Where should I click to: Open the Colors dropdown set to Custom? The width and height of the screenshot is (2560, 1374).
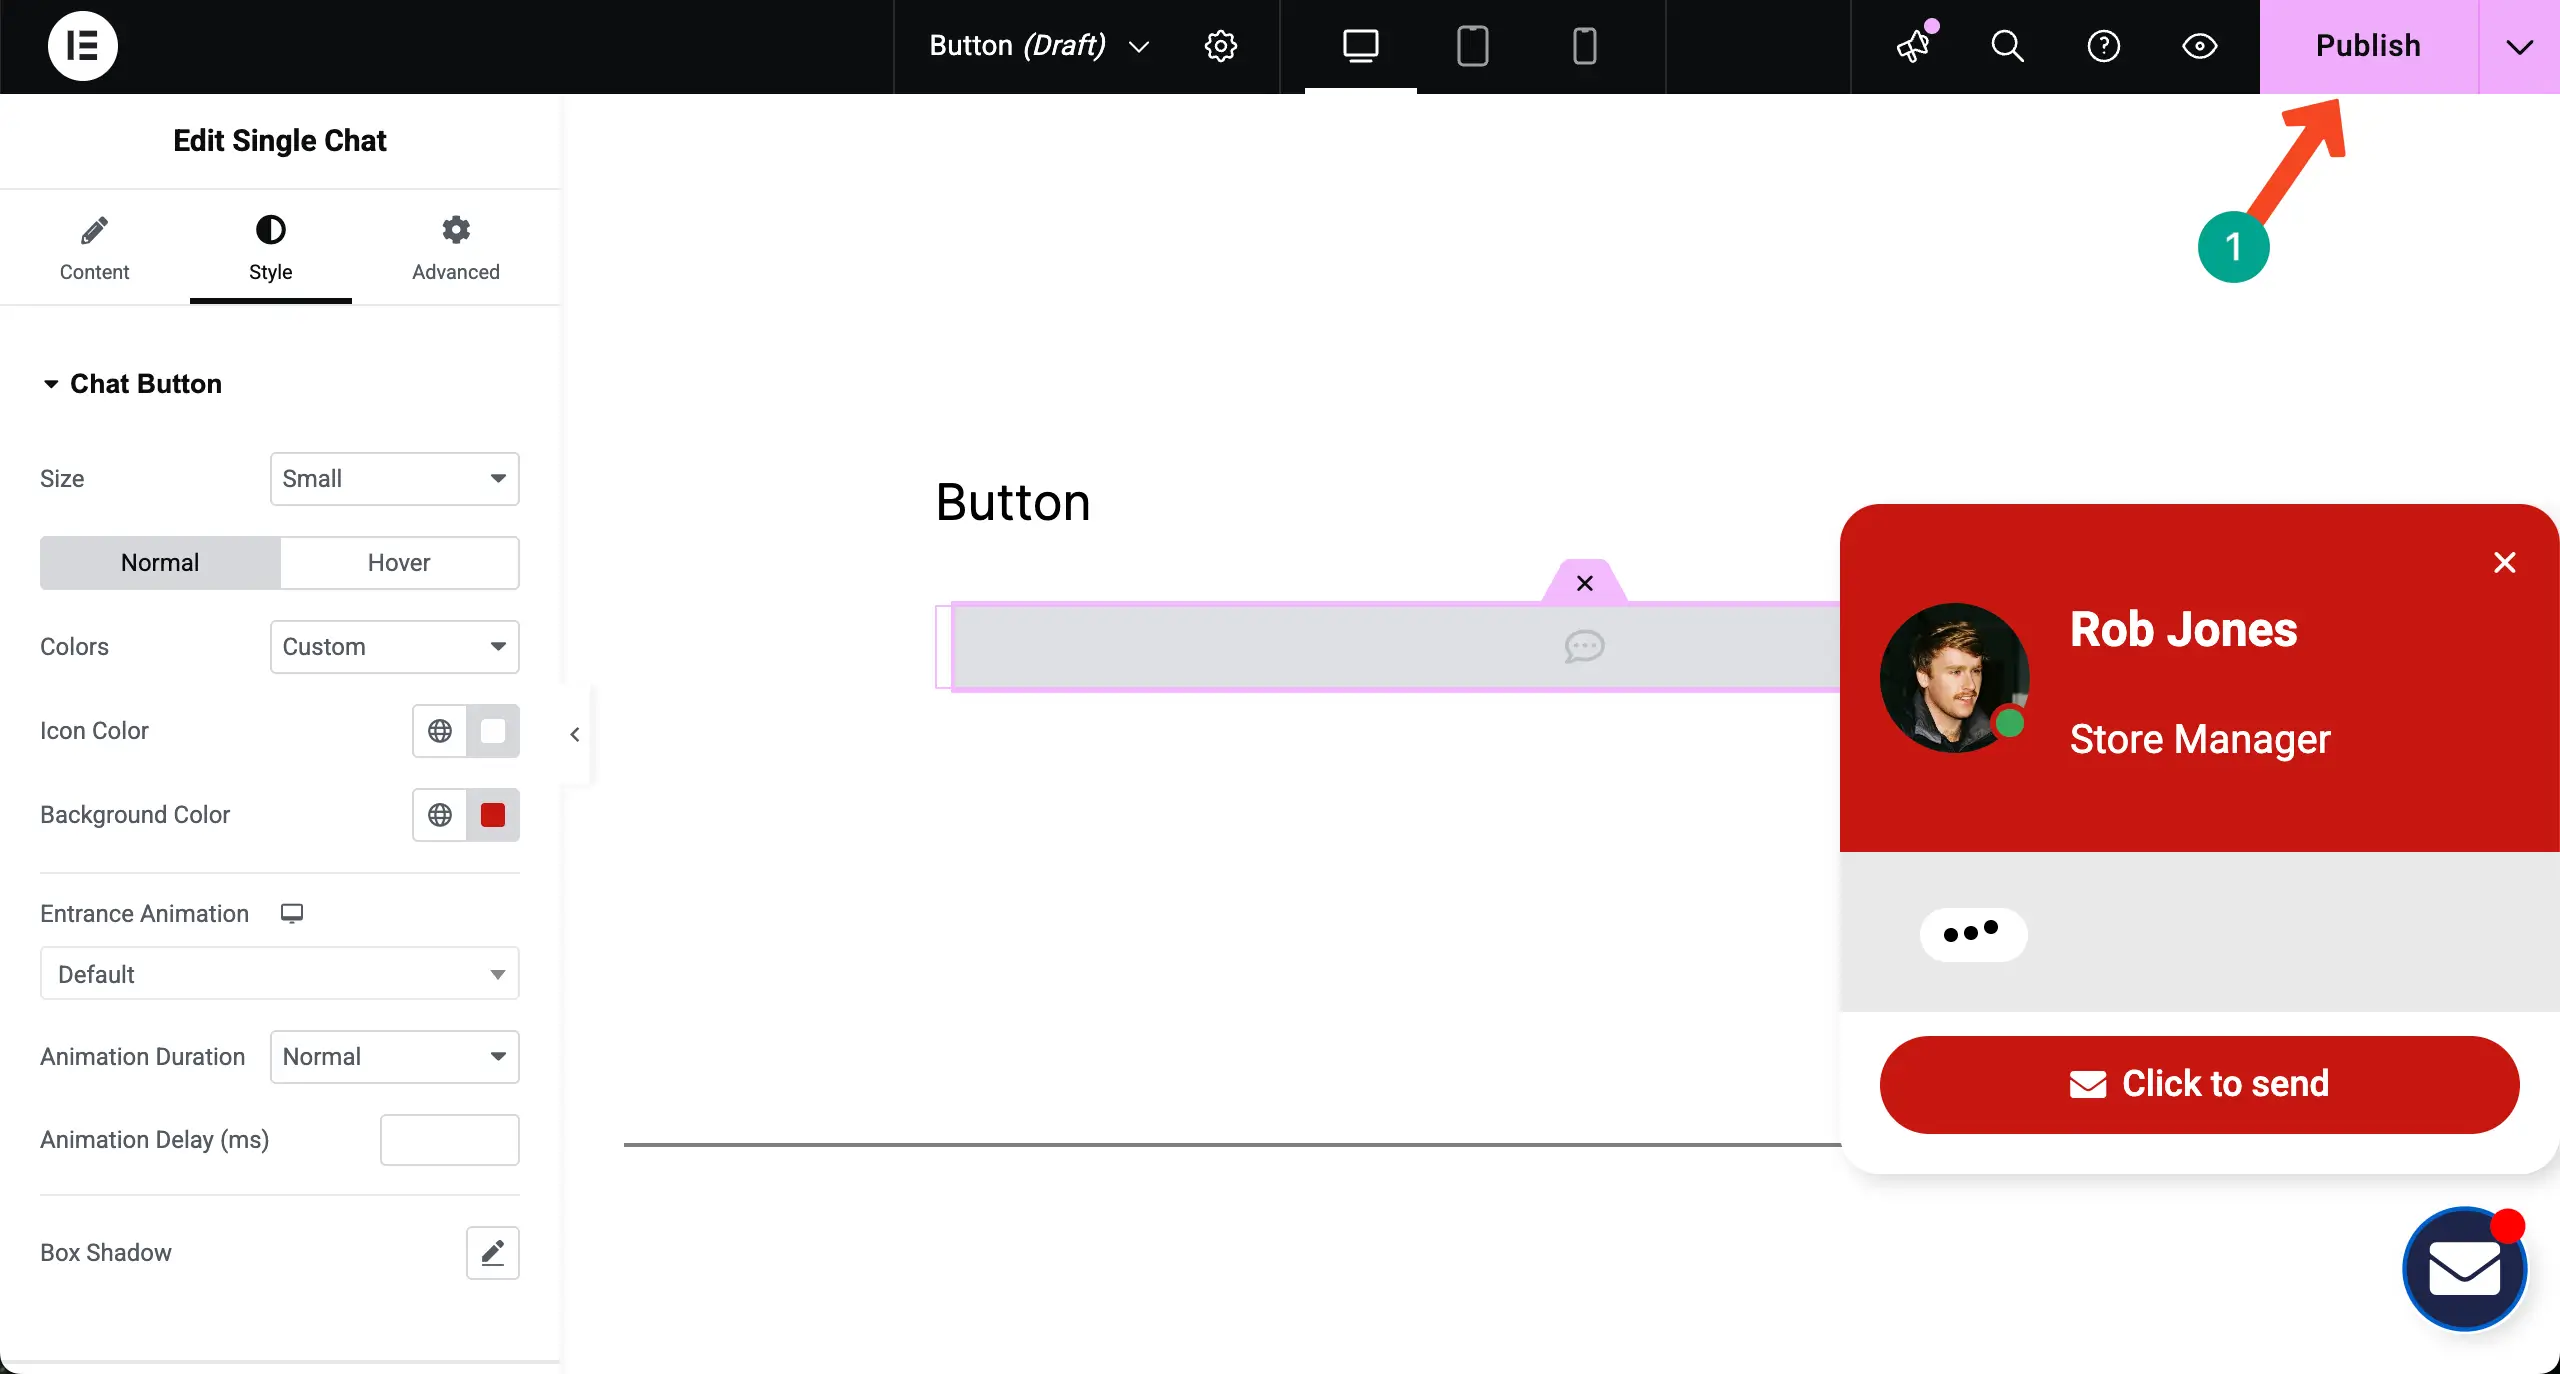click(395, 647)
